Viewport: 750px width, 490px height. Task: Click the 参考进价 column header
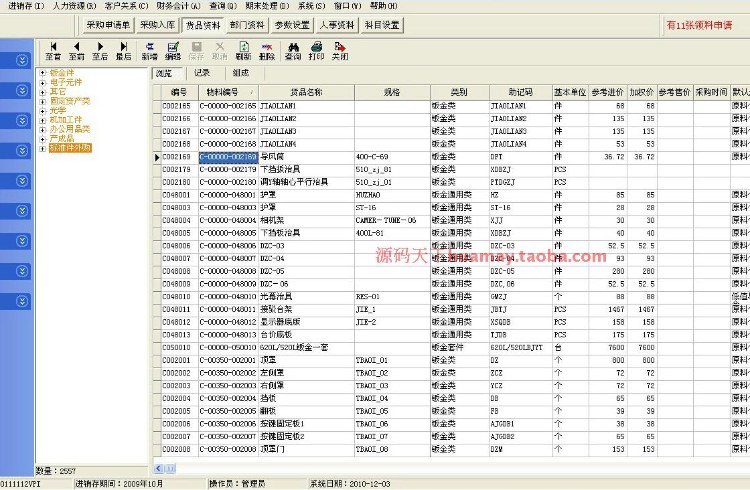607,92
